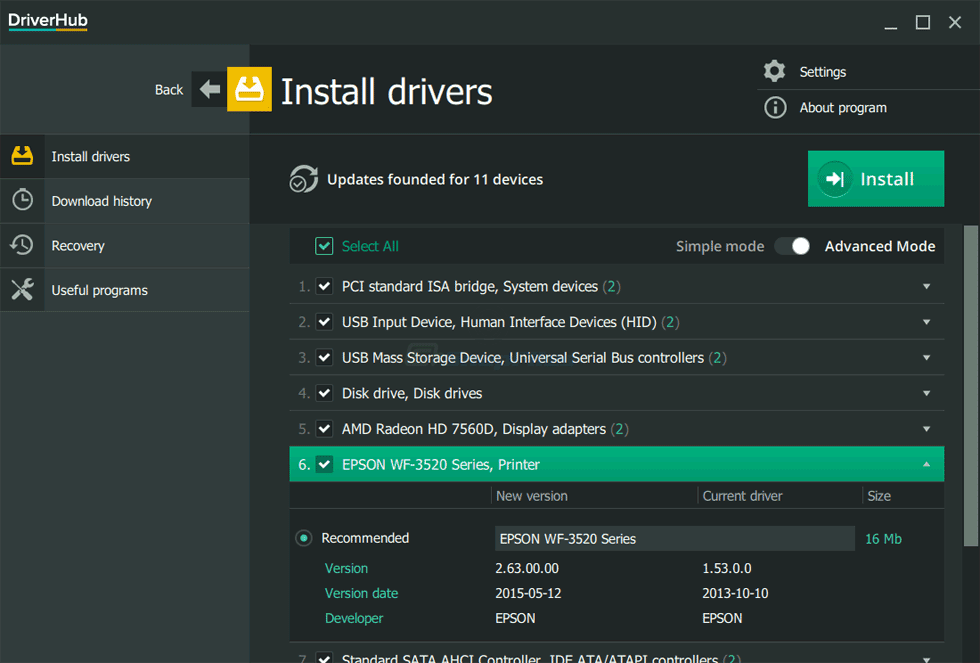This screenshot has width=980, height=663.
Task: Click the Useful programs tools icon
Action: point(22,290)
